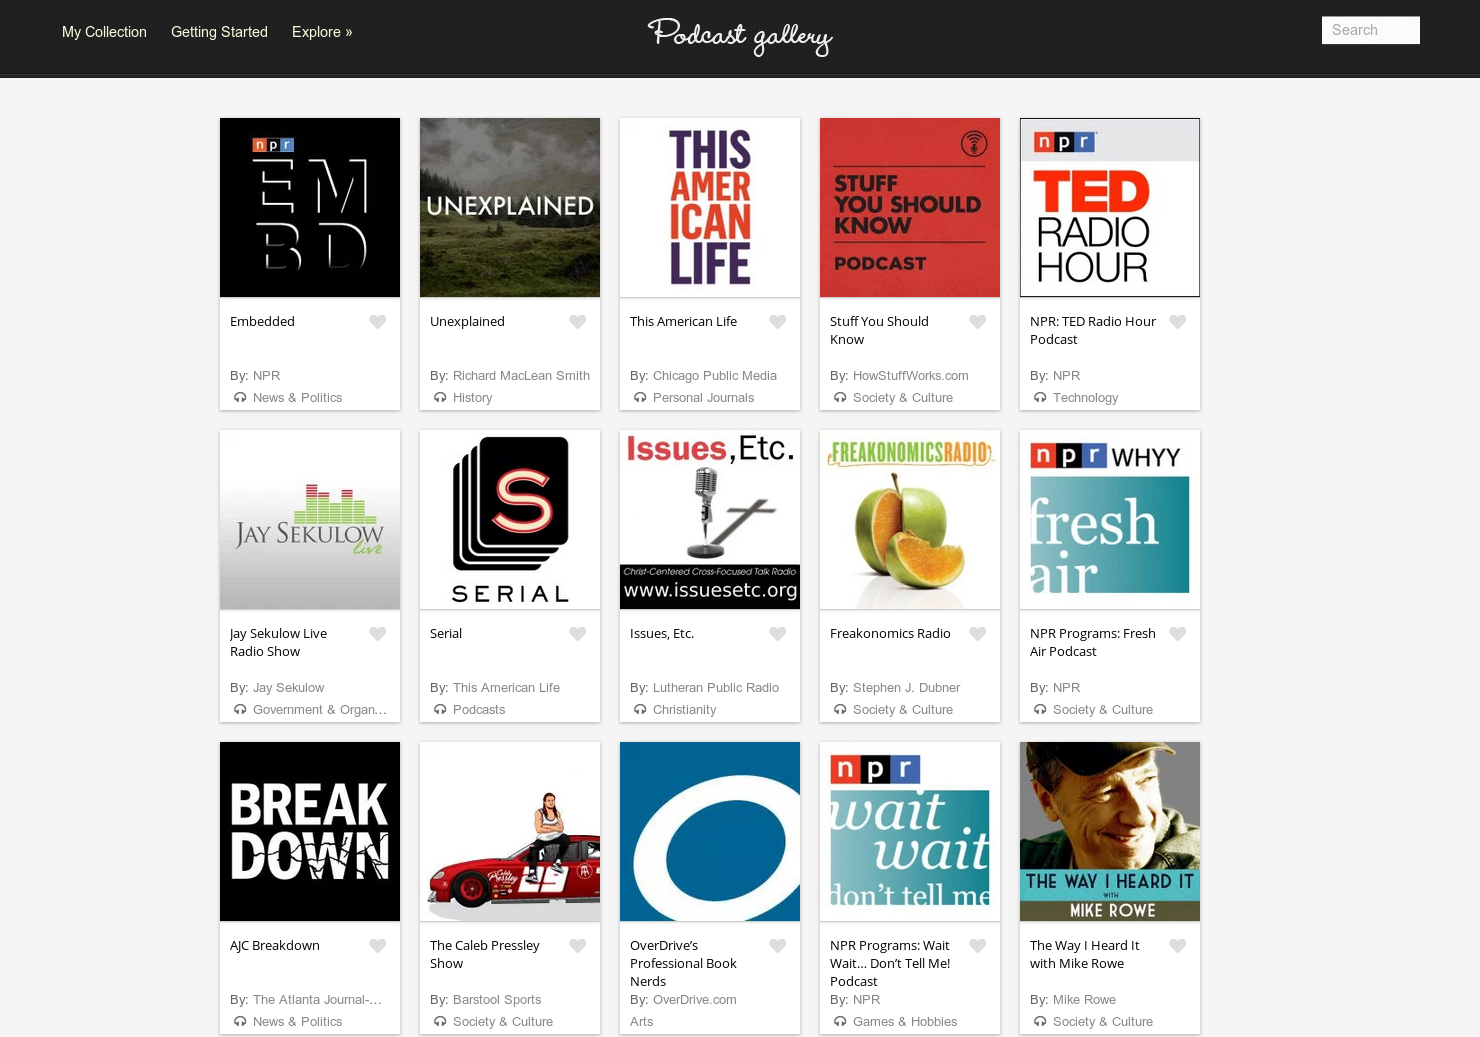Like Stuff You Should Know via heart
Image resolution: width=1480 pixels, height=1037 pixels.
(x=978, y=322)
